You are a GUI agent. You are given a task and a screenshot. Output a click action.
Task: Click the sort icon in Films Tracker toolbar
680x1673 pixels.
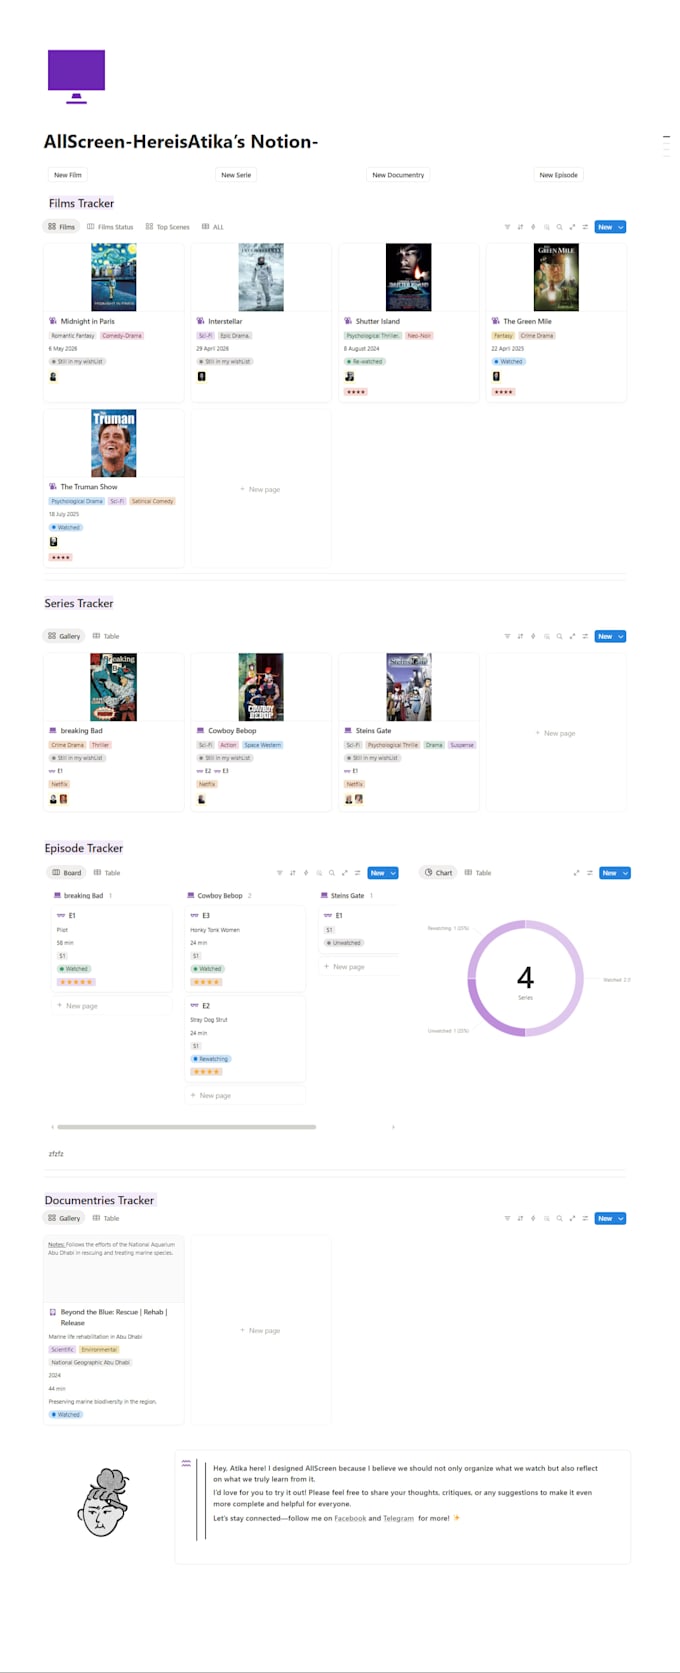(520, 227)
